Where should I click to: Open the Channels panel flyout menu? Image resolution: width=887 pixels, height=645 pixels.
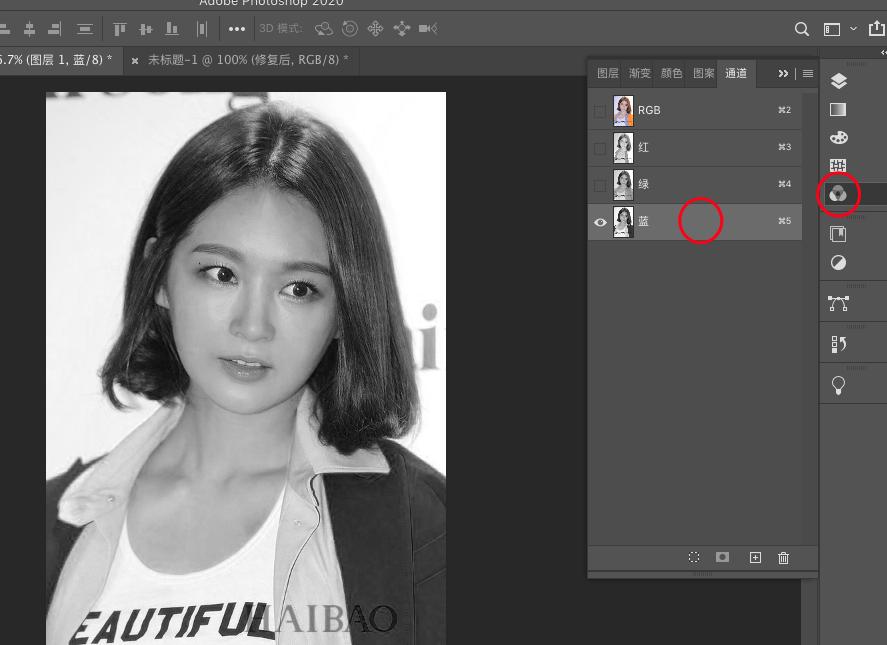coord(807,73)
